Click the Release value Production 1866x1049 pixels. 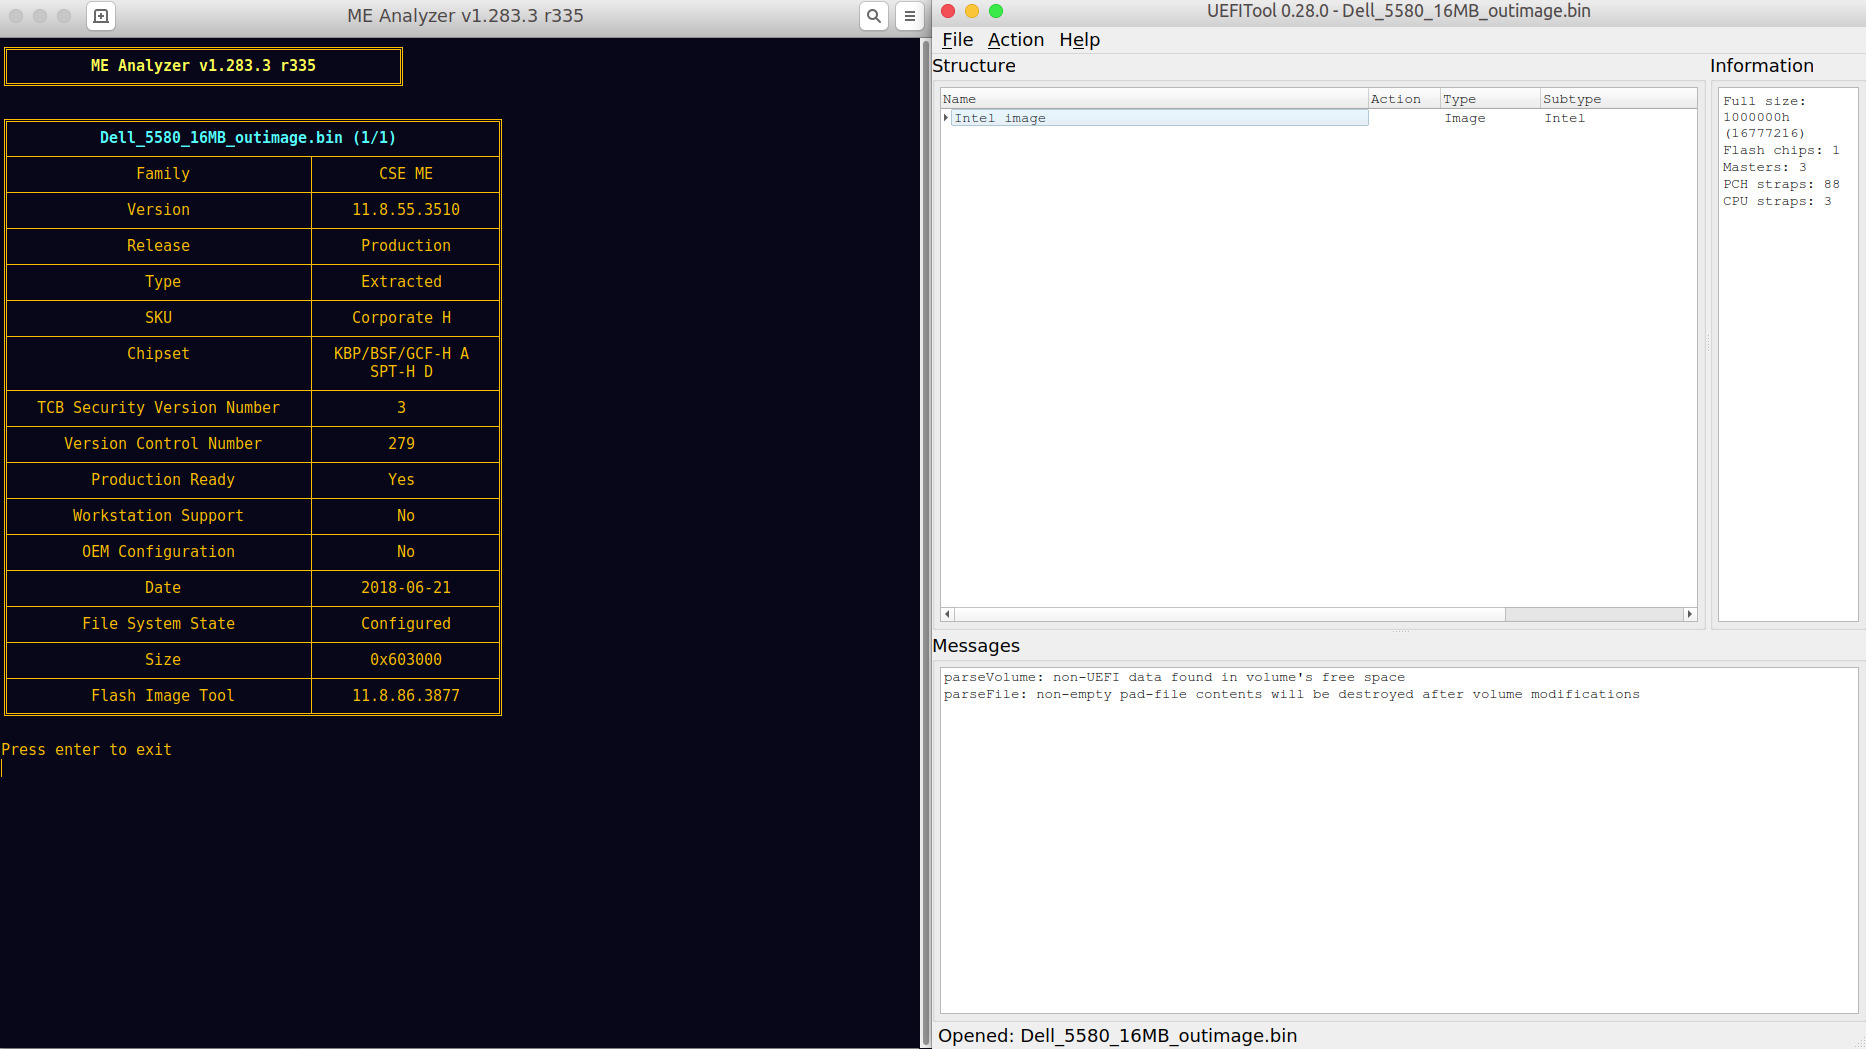406,246
